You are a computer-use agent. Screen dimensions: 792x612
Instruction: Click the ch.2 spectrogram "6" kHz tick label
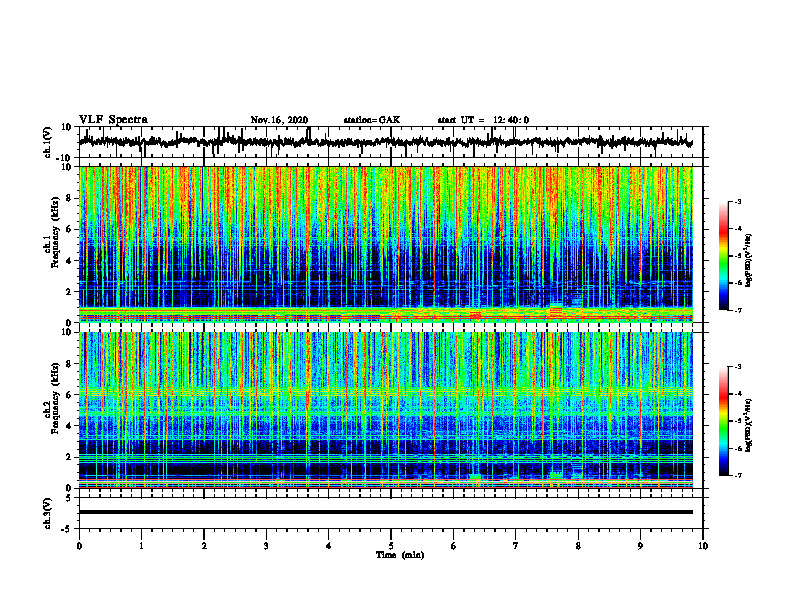[x=69, y=395]
